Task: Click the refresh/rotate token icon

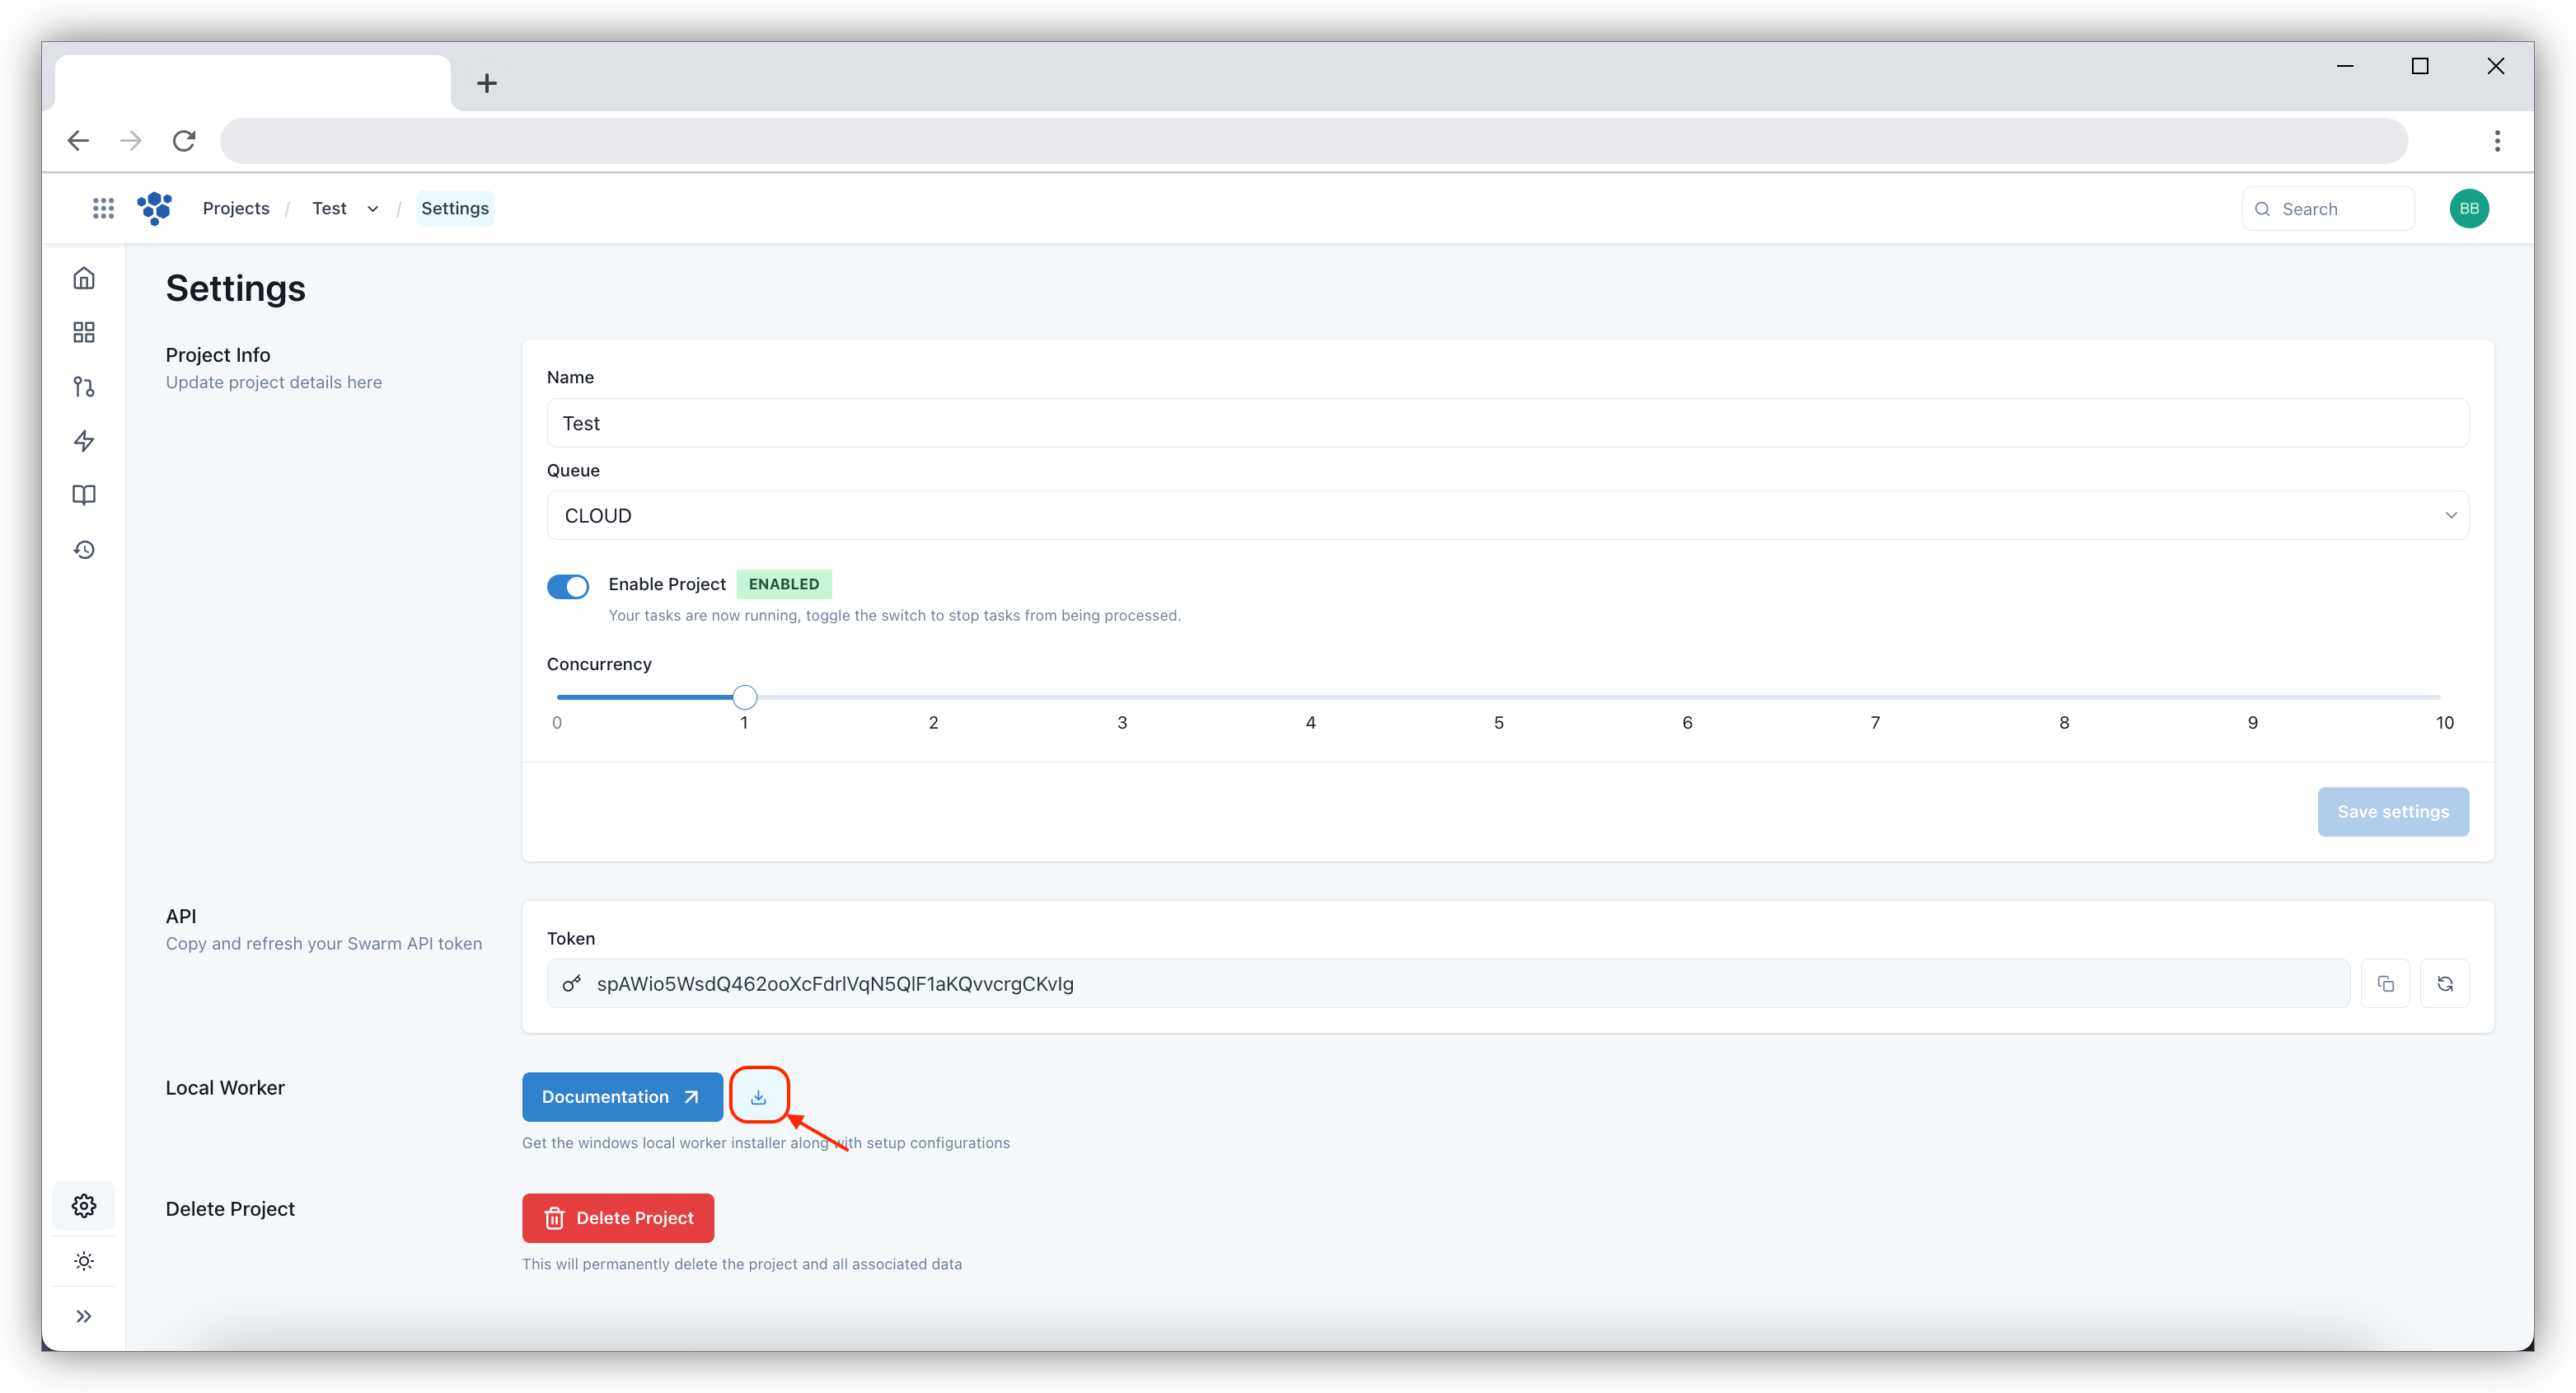Action: coord(2446,983)
